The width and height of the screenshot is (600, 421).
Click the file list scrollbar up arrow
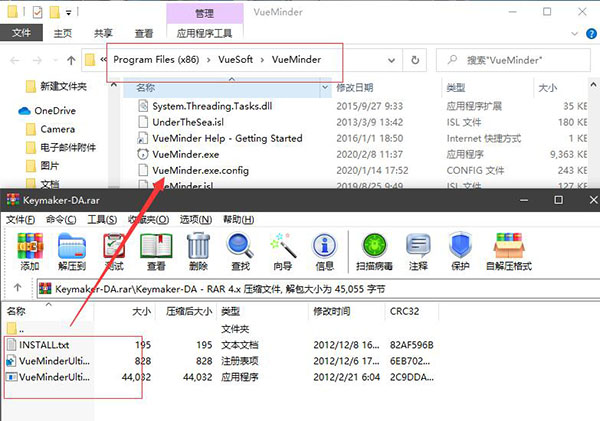click(593, 84)
